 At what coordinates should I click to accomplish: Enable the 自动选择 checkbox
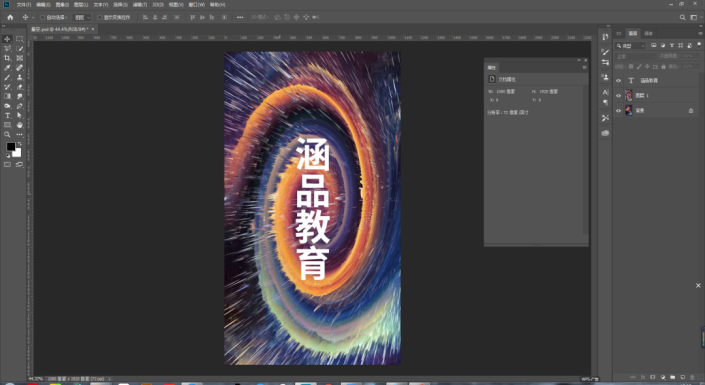(x=42, y=18)
